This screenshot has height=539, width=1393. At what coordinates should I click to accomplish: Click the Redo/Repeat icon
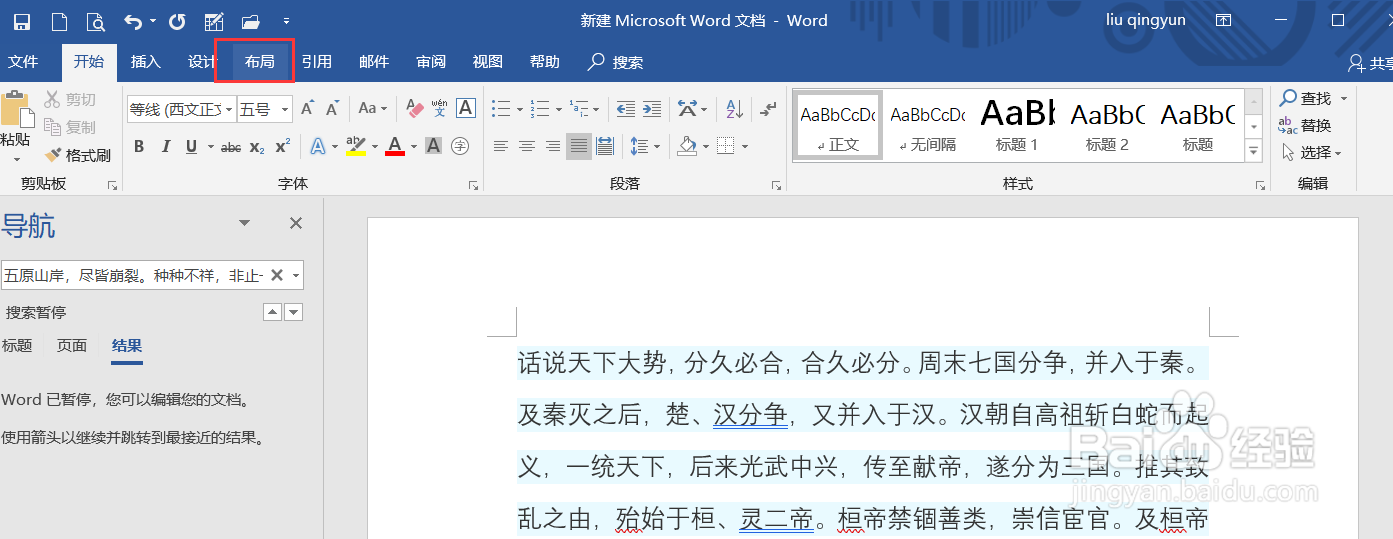click(177, 21)
